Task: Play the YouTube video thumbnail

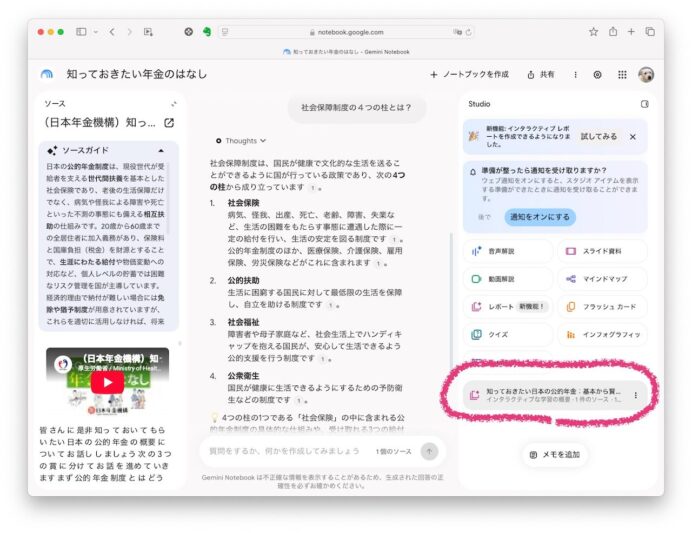Action: [108, 382]
